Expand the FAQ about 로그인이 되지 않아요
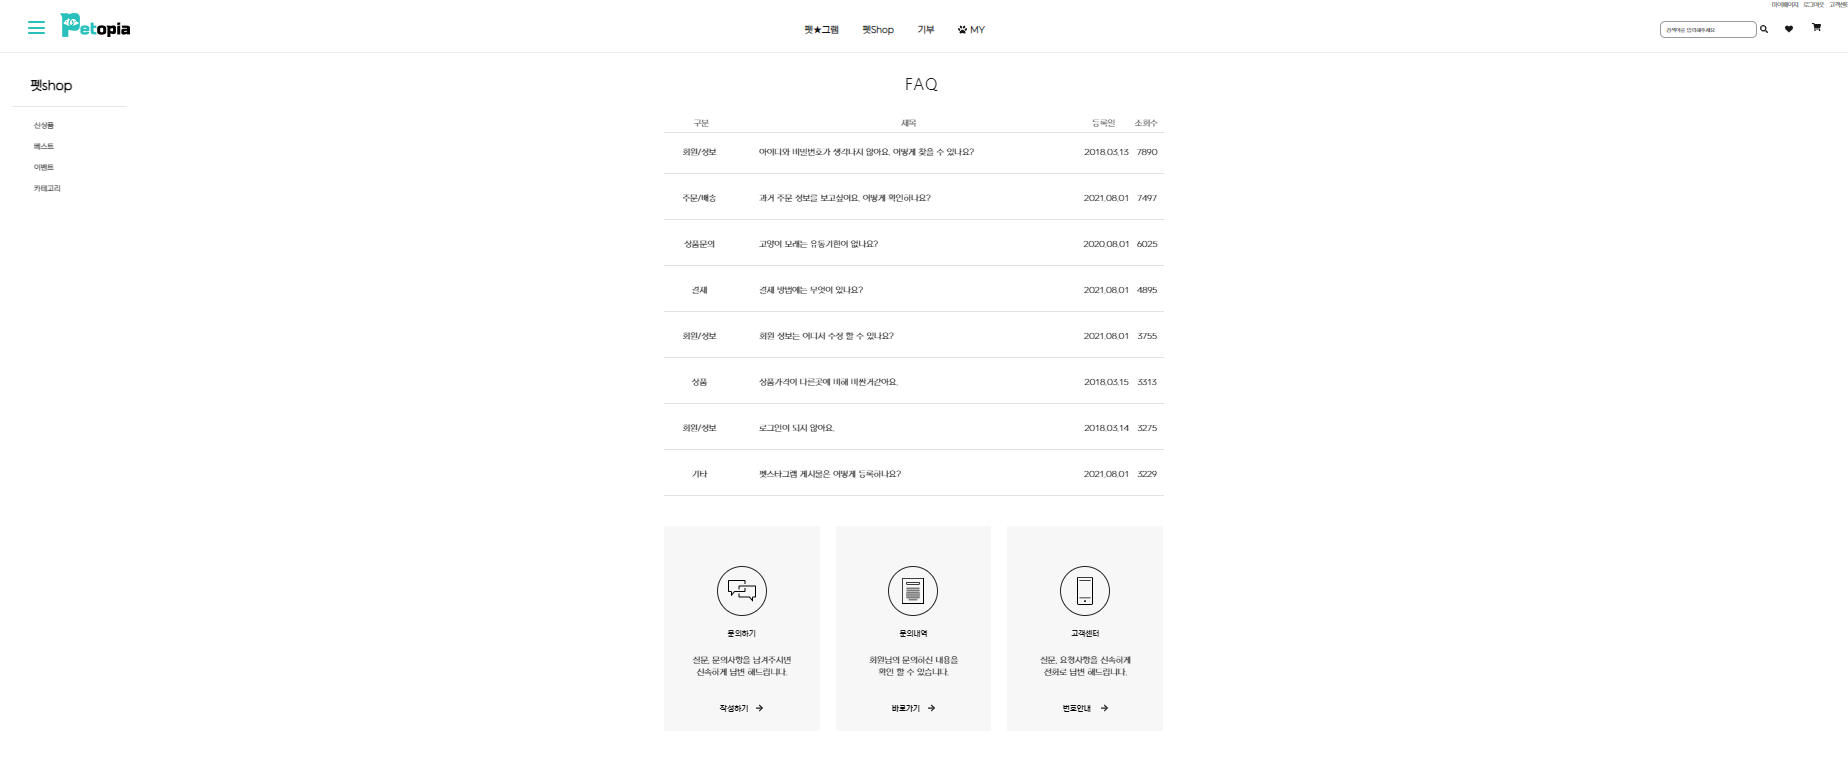The width and height of the screenshot is (1848, 757). click(x=796, y=428)
